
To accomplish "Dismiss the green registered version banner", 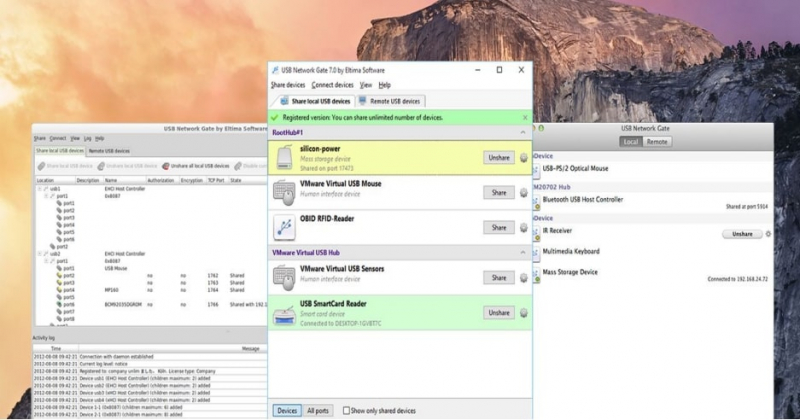I will (525, 117).
